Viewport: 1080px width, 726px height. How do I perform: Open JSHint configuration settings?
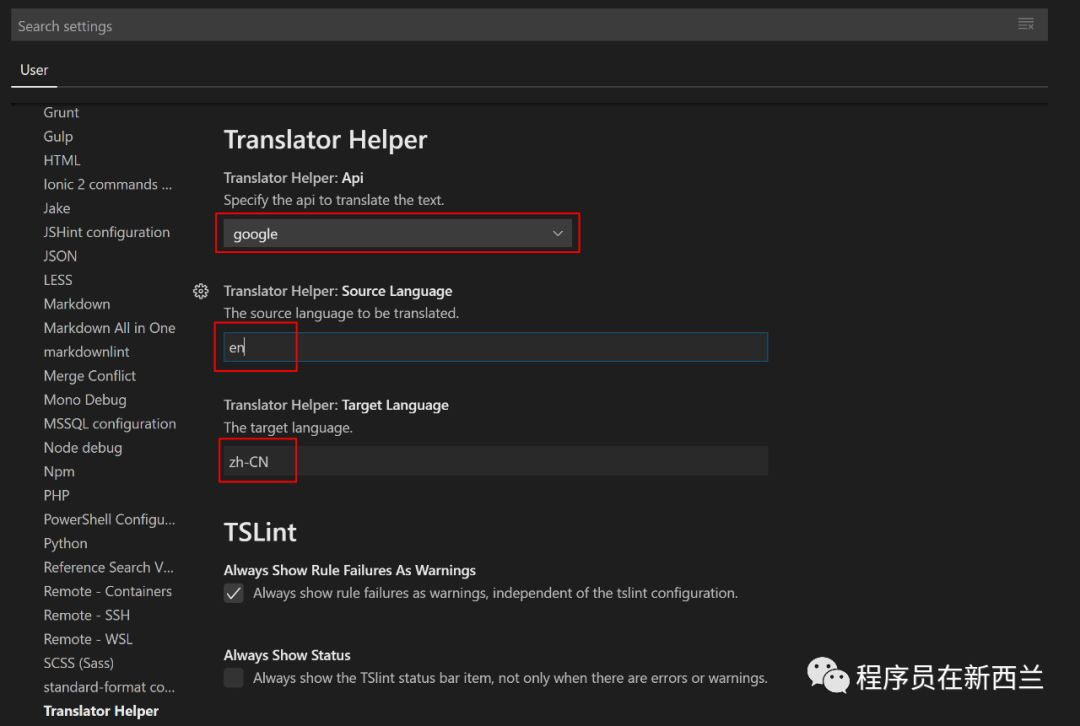(107, 231)
